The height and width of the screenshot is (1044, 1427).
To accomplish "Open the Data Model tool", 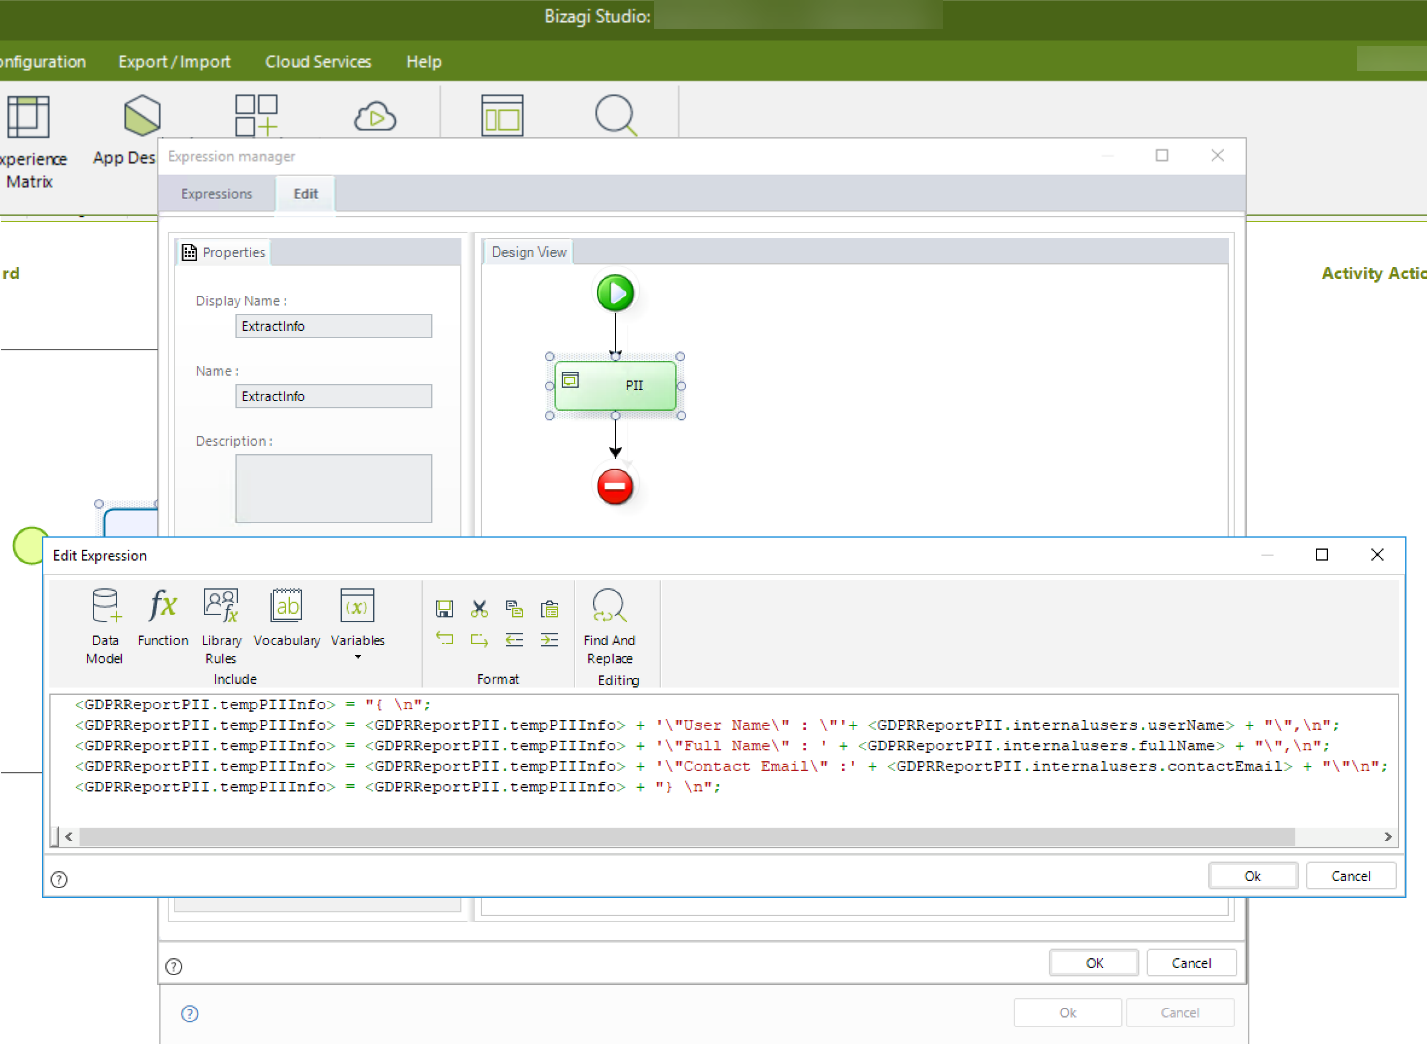I will [105, 626].
